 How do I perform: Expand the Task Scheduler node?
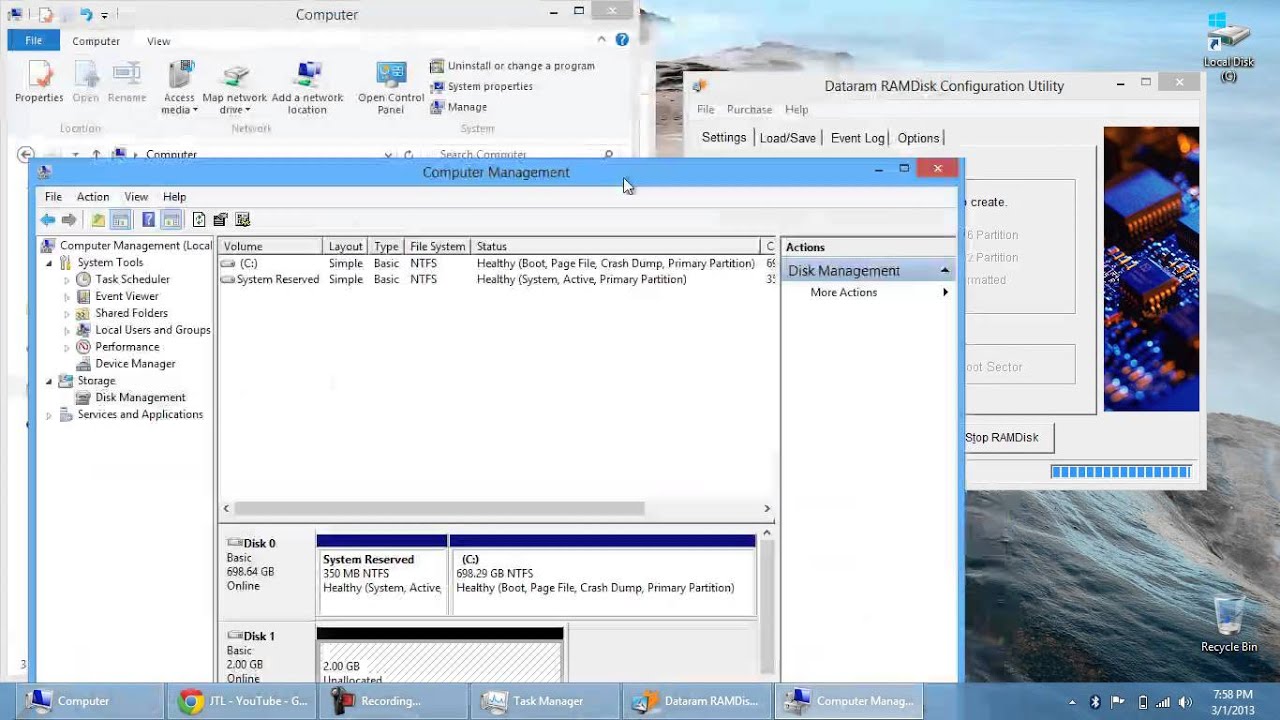point(67,280)
